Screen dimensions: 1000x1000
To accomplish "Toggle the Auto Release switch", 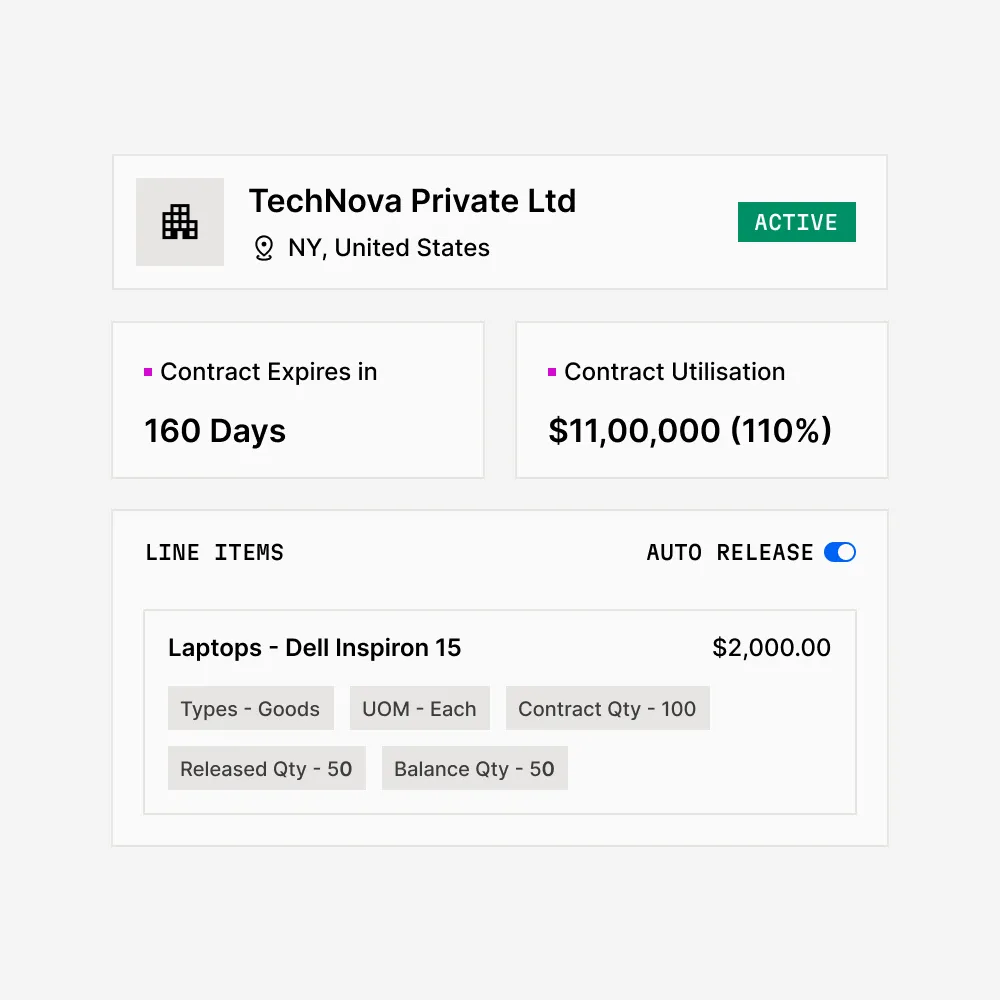I will pos(840,552).
